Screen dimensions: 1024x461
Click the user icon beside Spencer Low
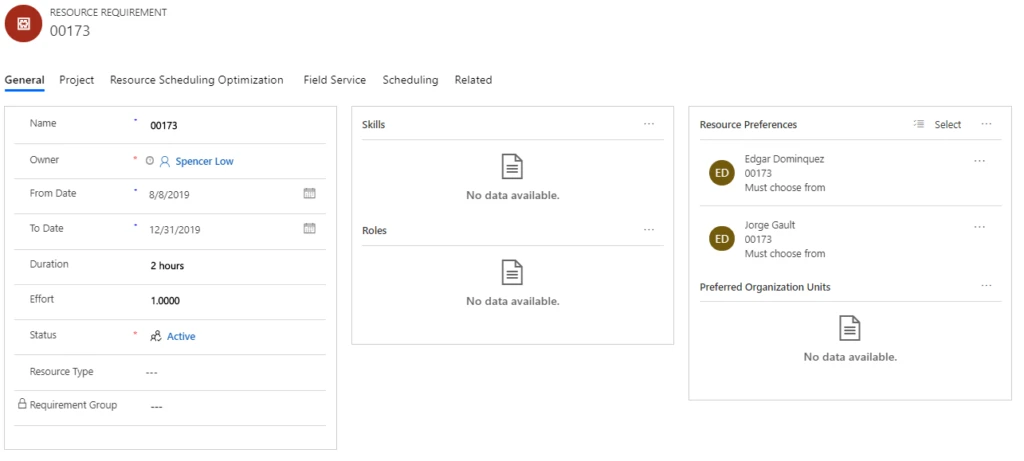click(x=165, y=161)
